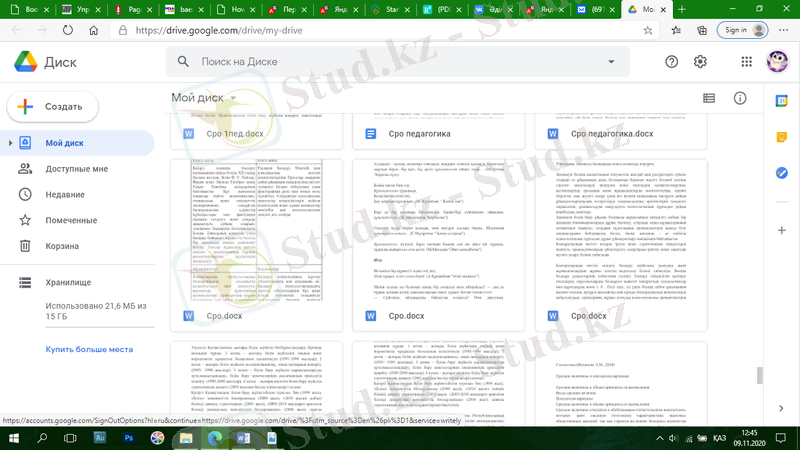Open a new browser tab
The image size is (800, 450).
pyautogui.click(x=682, y=9)
